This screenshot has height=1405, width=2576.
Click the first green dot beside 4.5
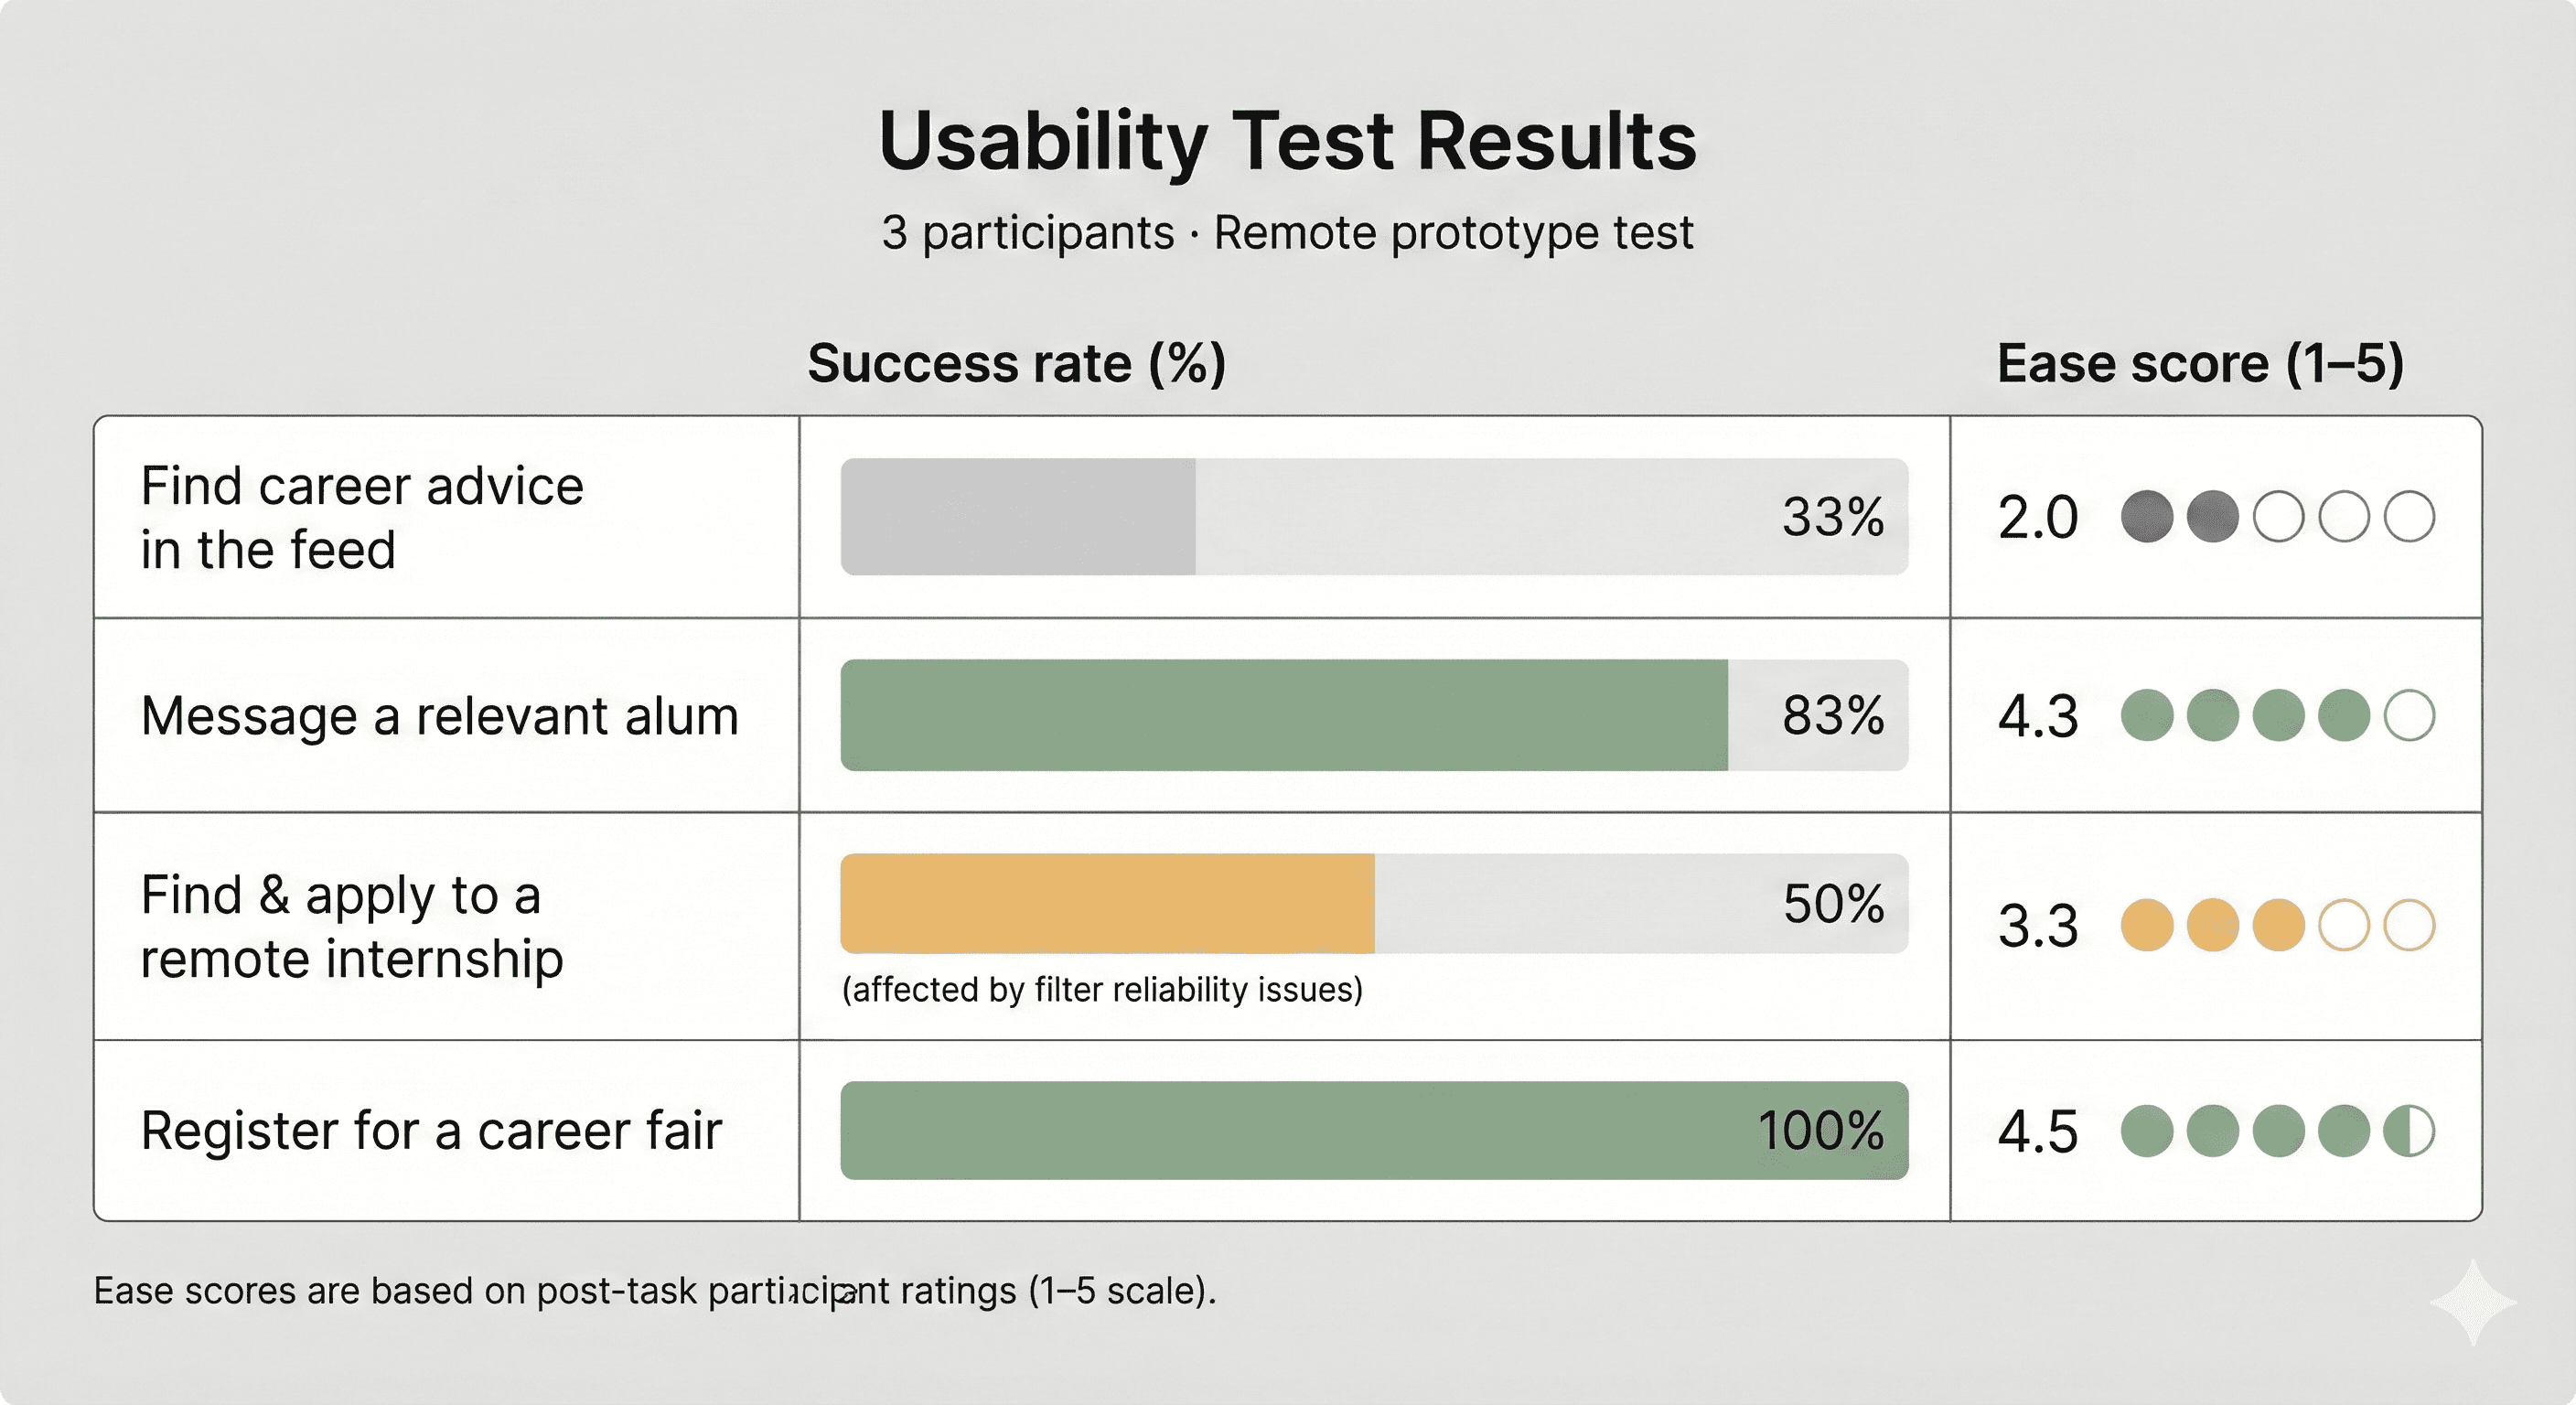coord(2146,1131)
